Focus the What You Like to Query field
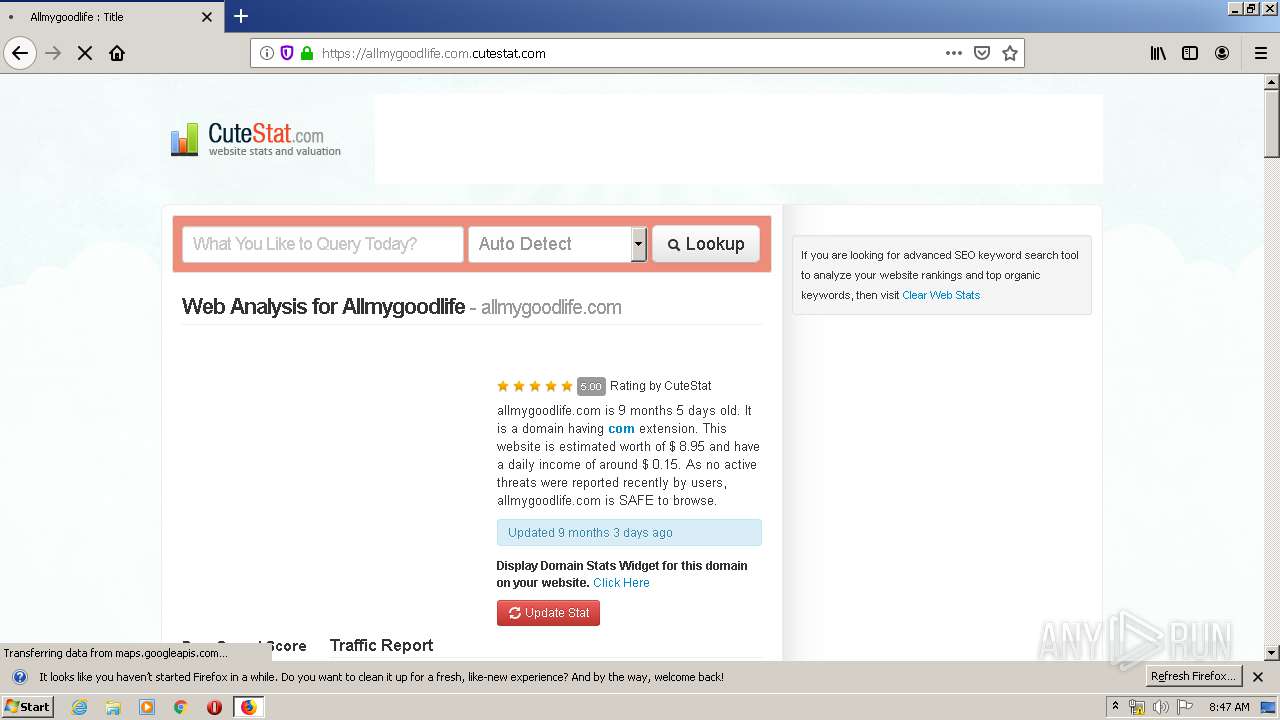Image resolution: width=1280 pixels, height=720 pixels. 323,244
